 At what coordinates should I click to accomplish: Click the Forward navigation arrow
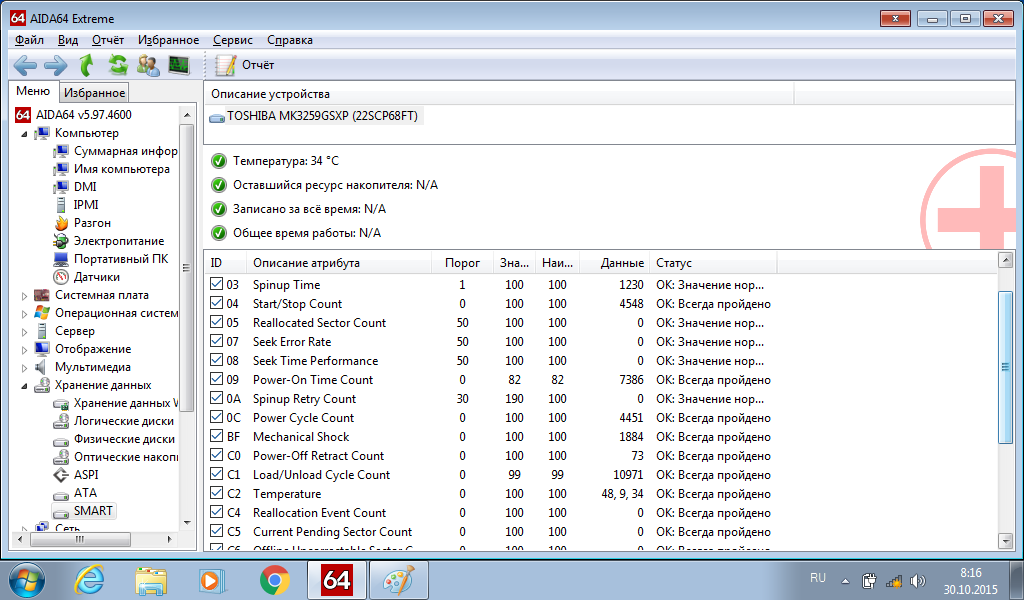pos(56,65)
